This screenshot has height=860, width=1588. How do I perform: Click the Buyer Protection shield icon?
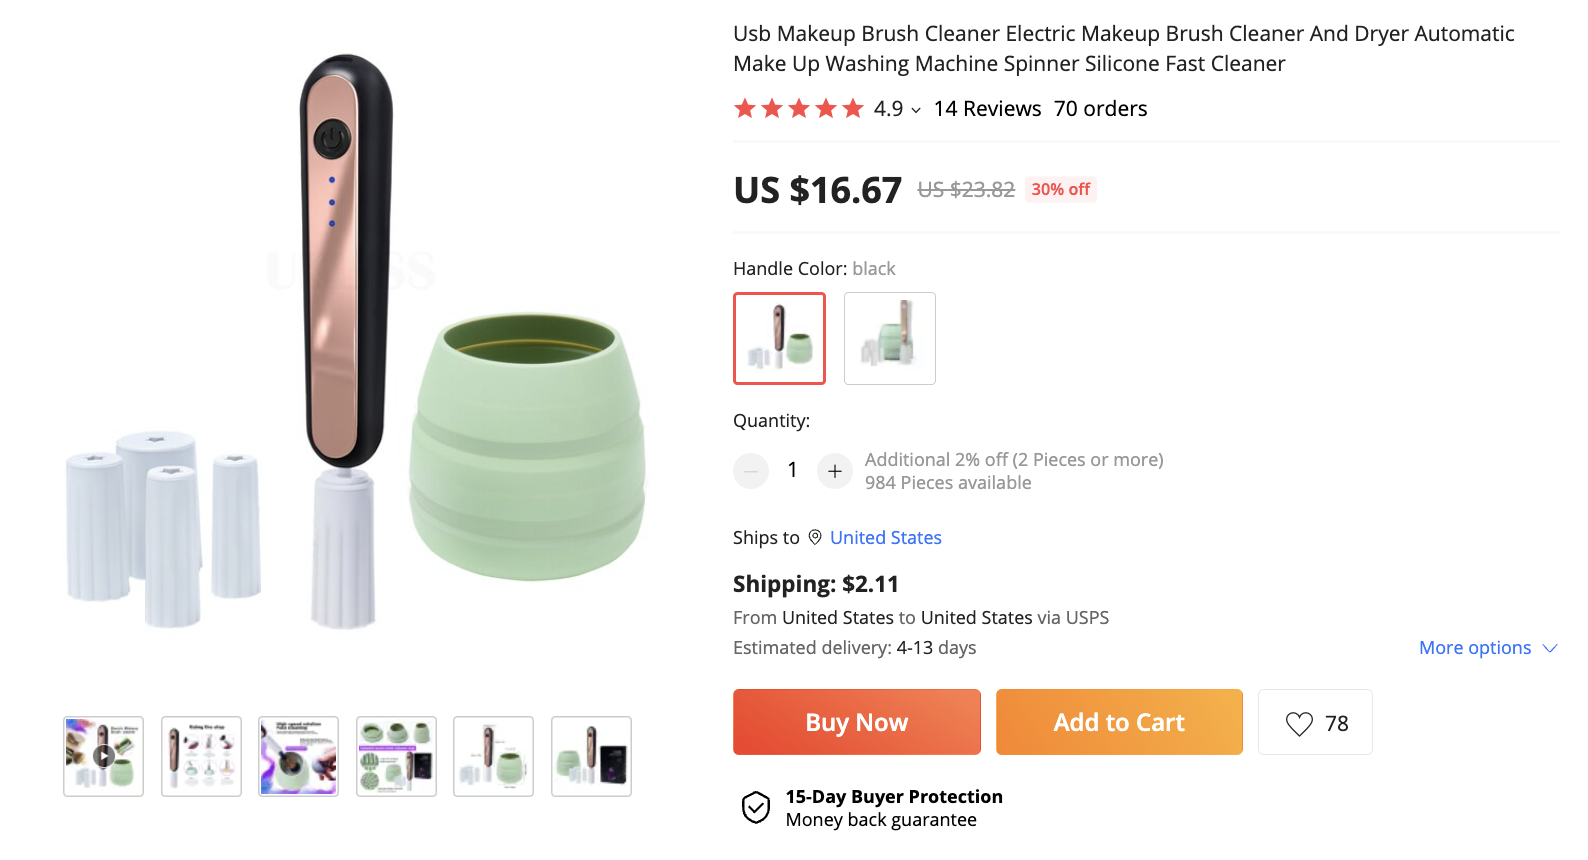[756, 807]
